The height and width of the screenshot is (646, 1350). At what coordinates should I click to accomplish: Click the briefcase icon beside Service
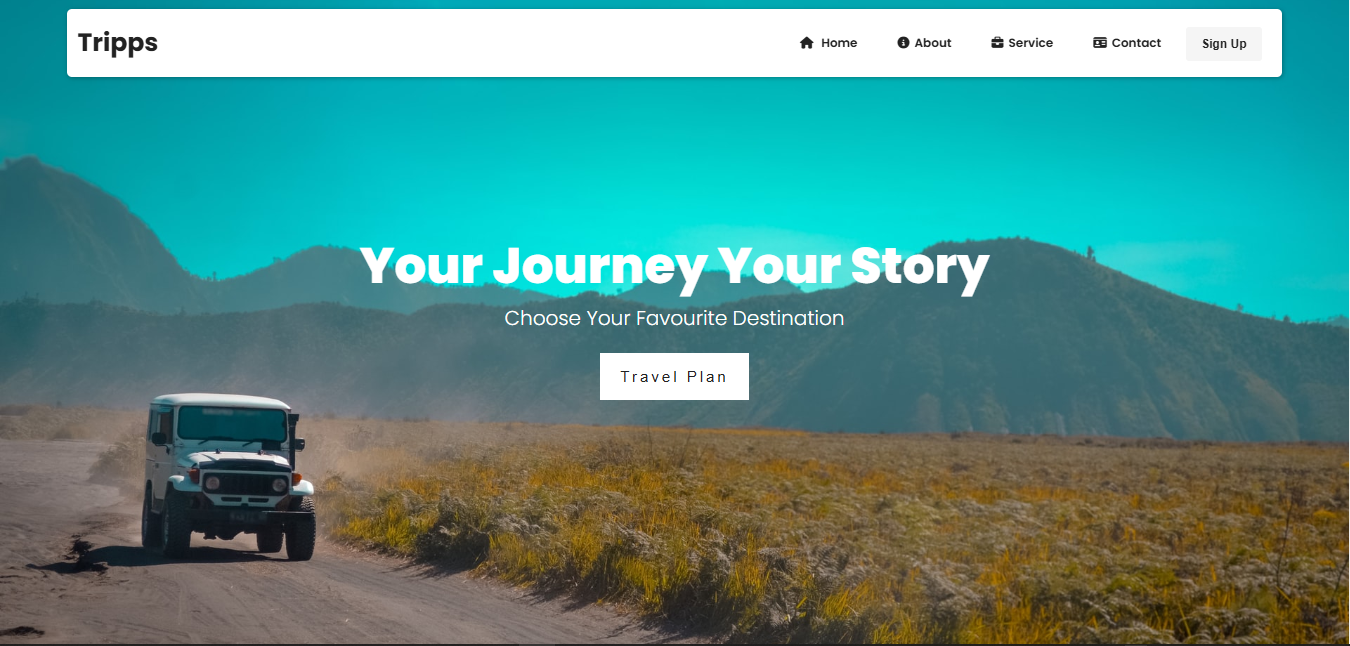point(997,43)
